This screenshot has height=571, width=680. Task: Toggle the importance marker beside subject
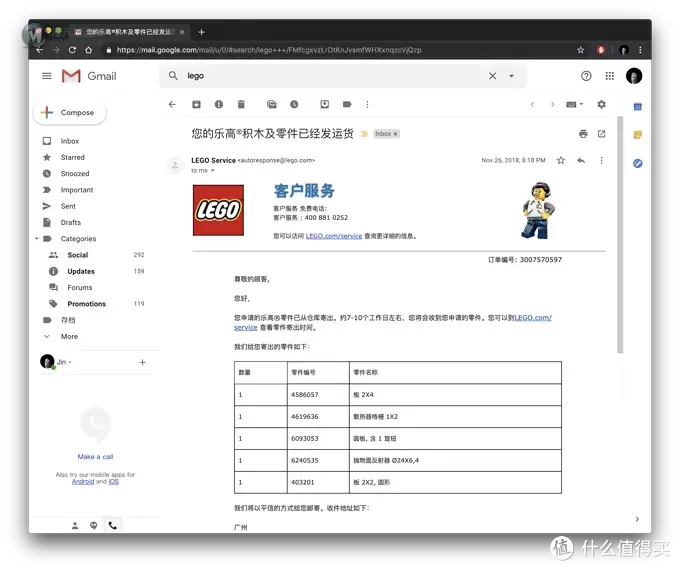[x=364, y=133]
